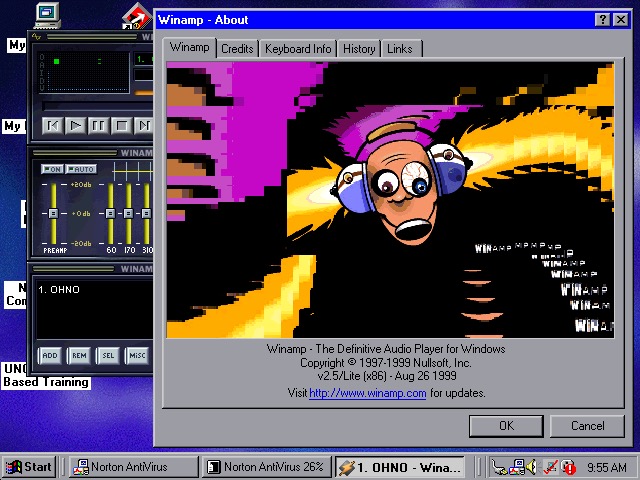Click the volume speaker tray icon

[531, 467]
